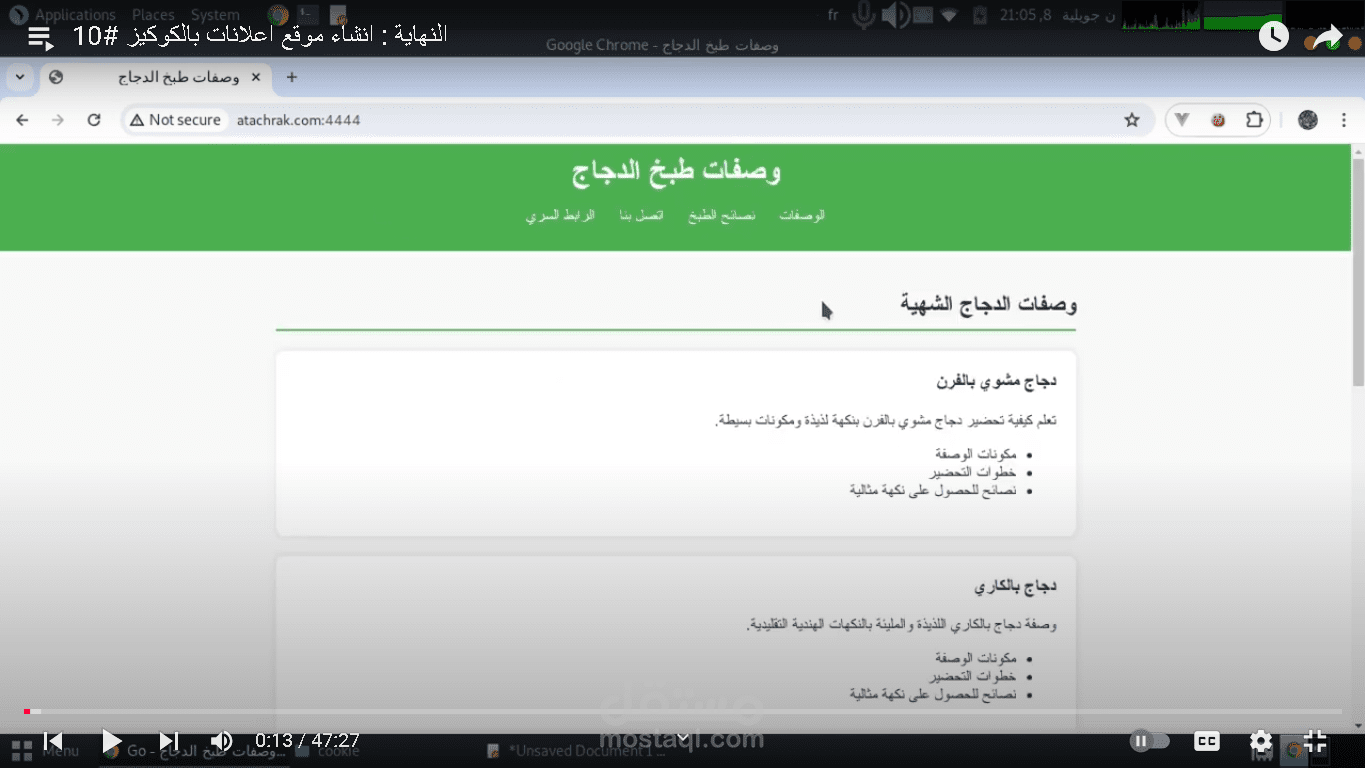Click the Chrome profile avatar
This screenshot has width=1365, height=768.
[x=1308, y=120]
